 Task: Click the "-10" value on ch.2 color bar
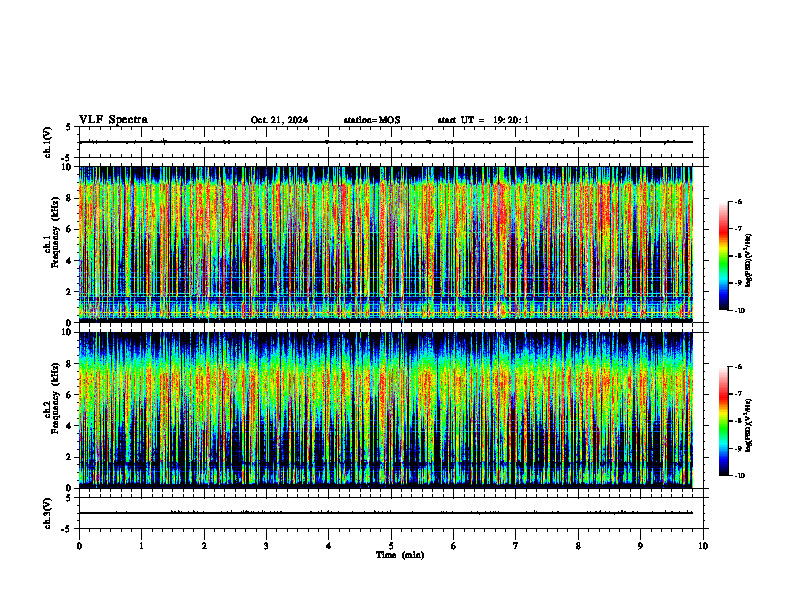738,475
